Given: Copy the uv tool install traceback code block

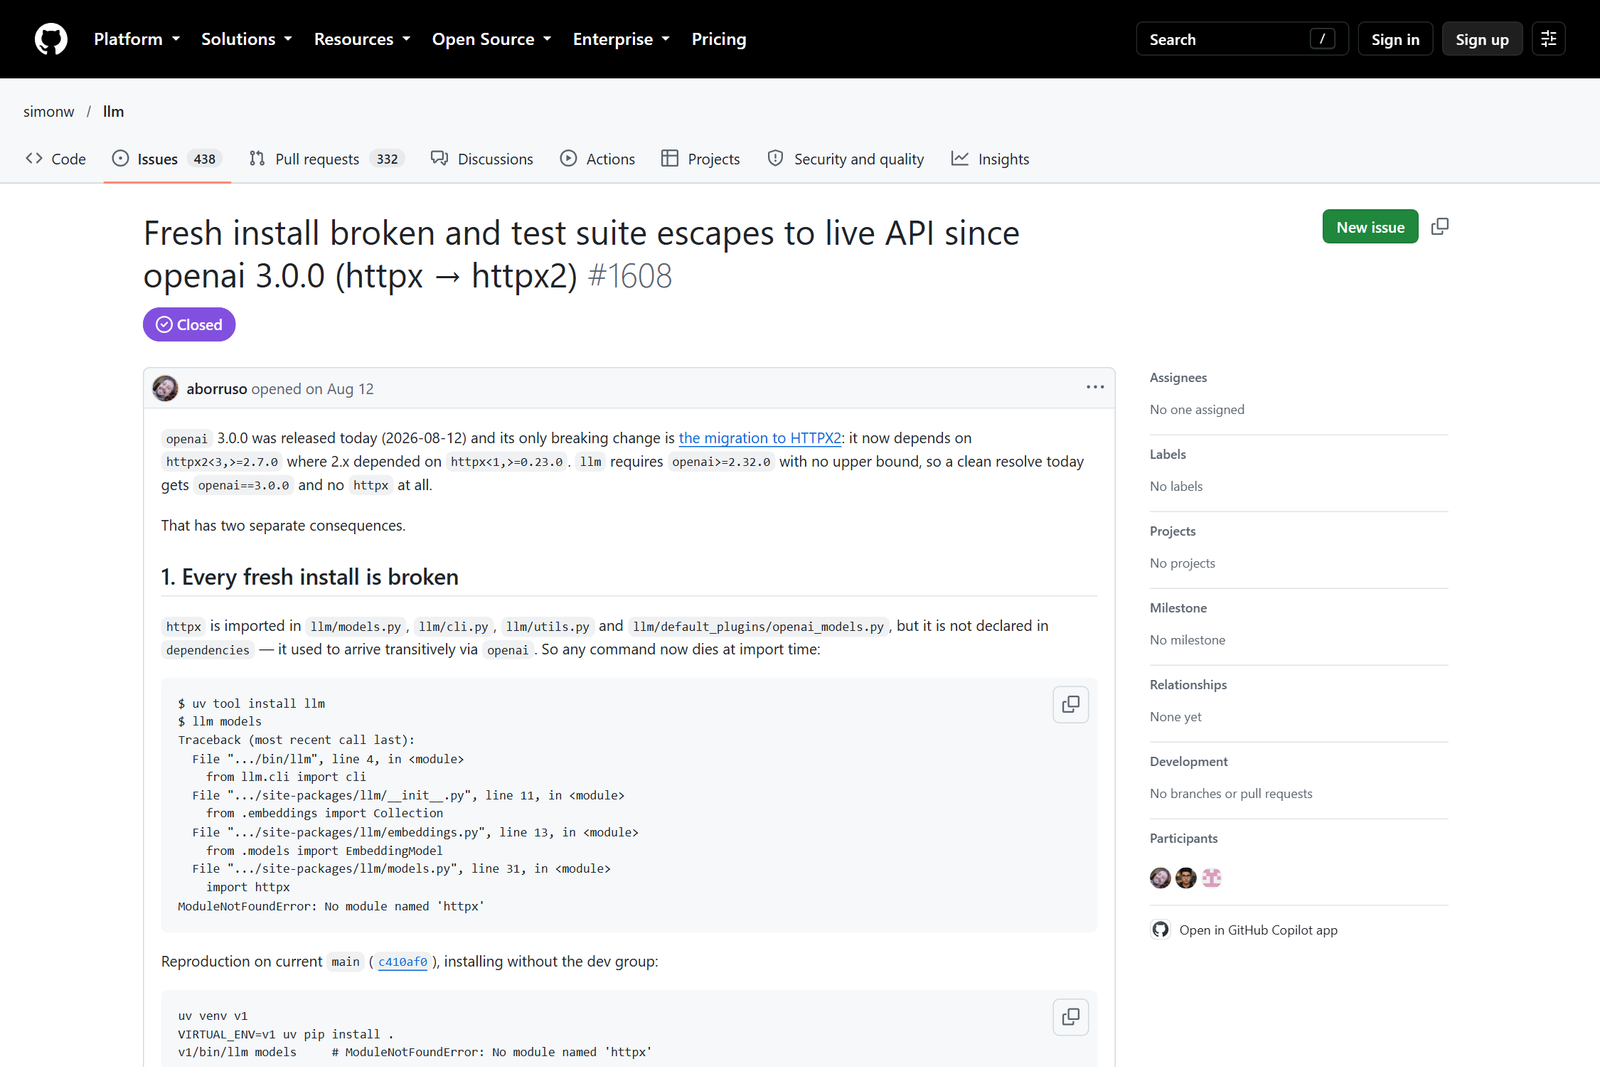Looking at the screenshot, I should point(1071,704).
